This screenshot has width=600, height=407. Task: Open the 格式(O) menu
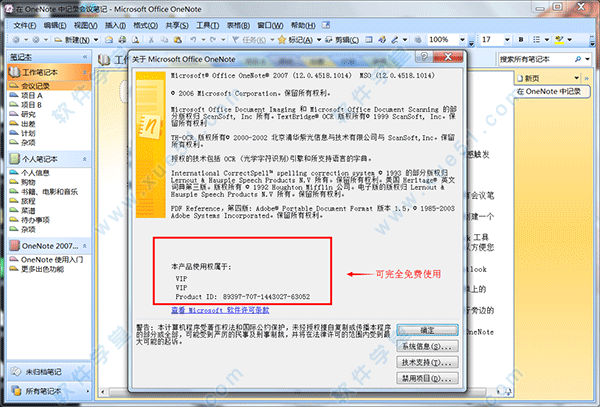click(x=145, y=26)
